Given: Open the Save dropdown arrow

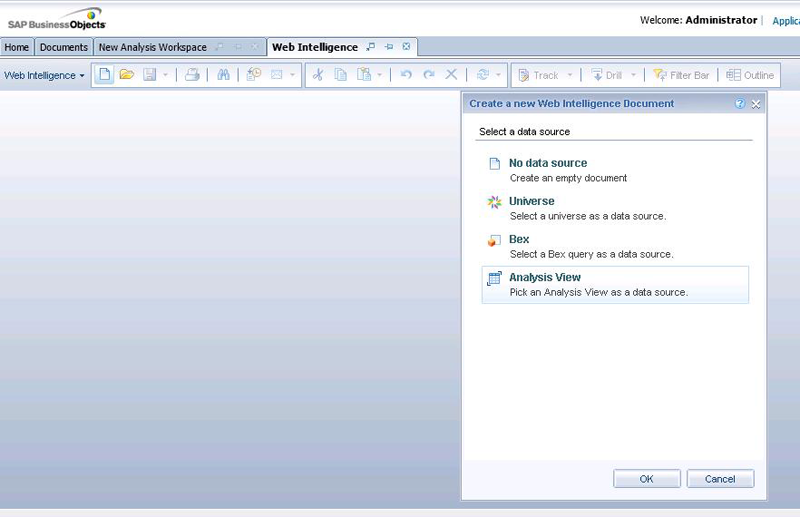Looking at the screenshot, I should [165, 75].
